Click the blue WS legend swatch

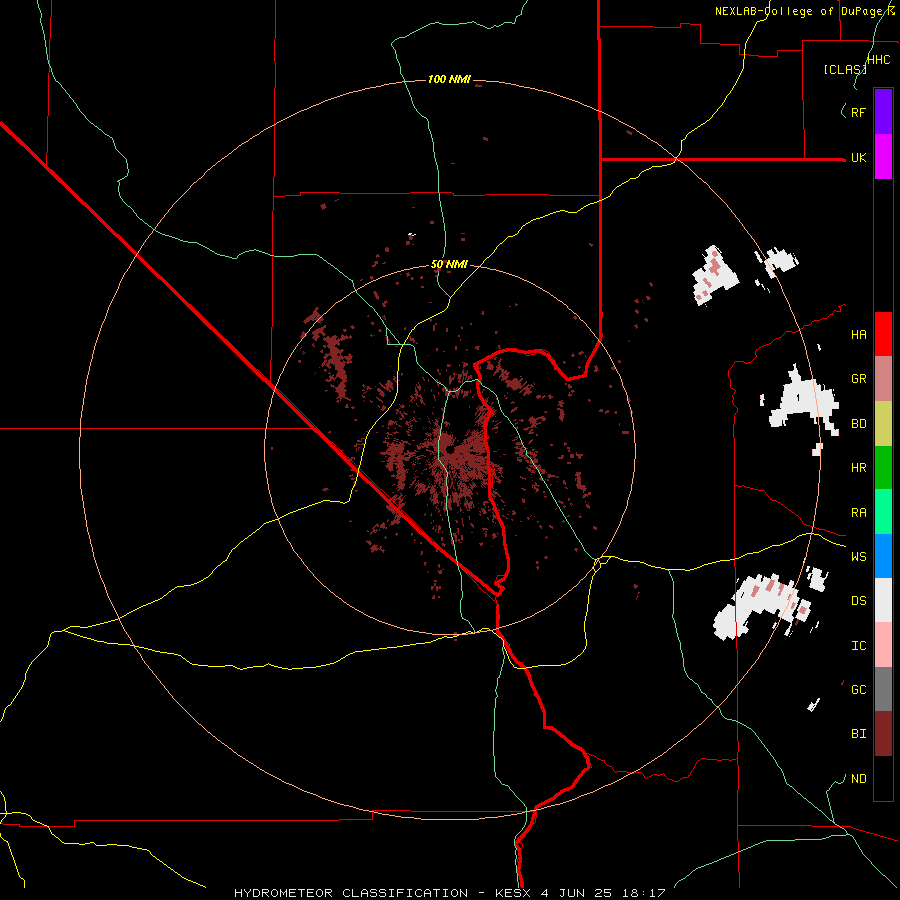pyautogui.click(x=883, y=556)
